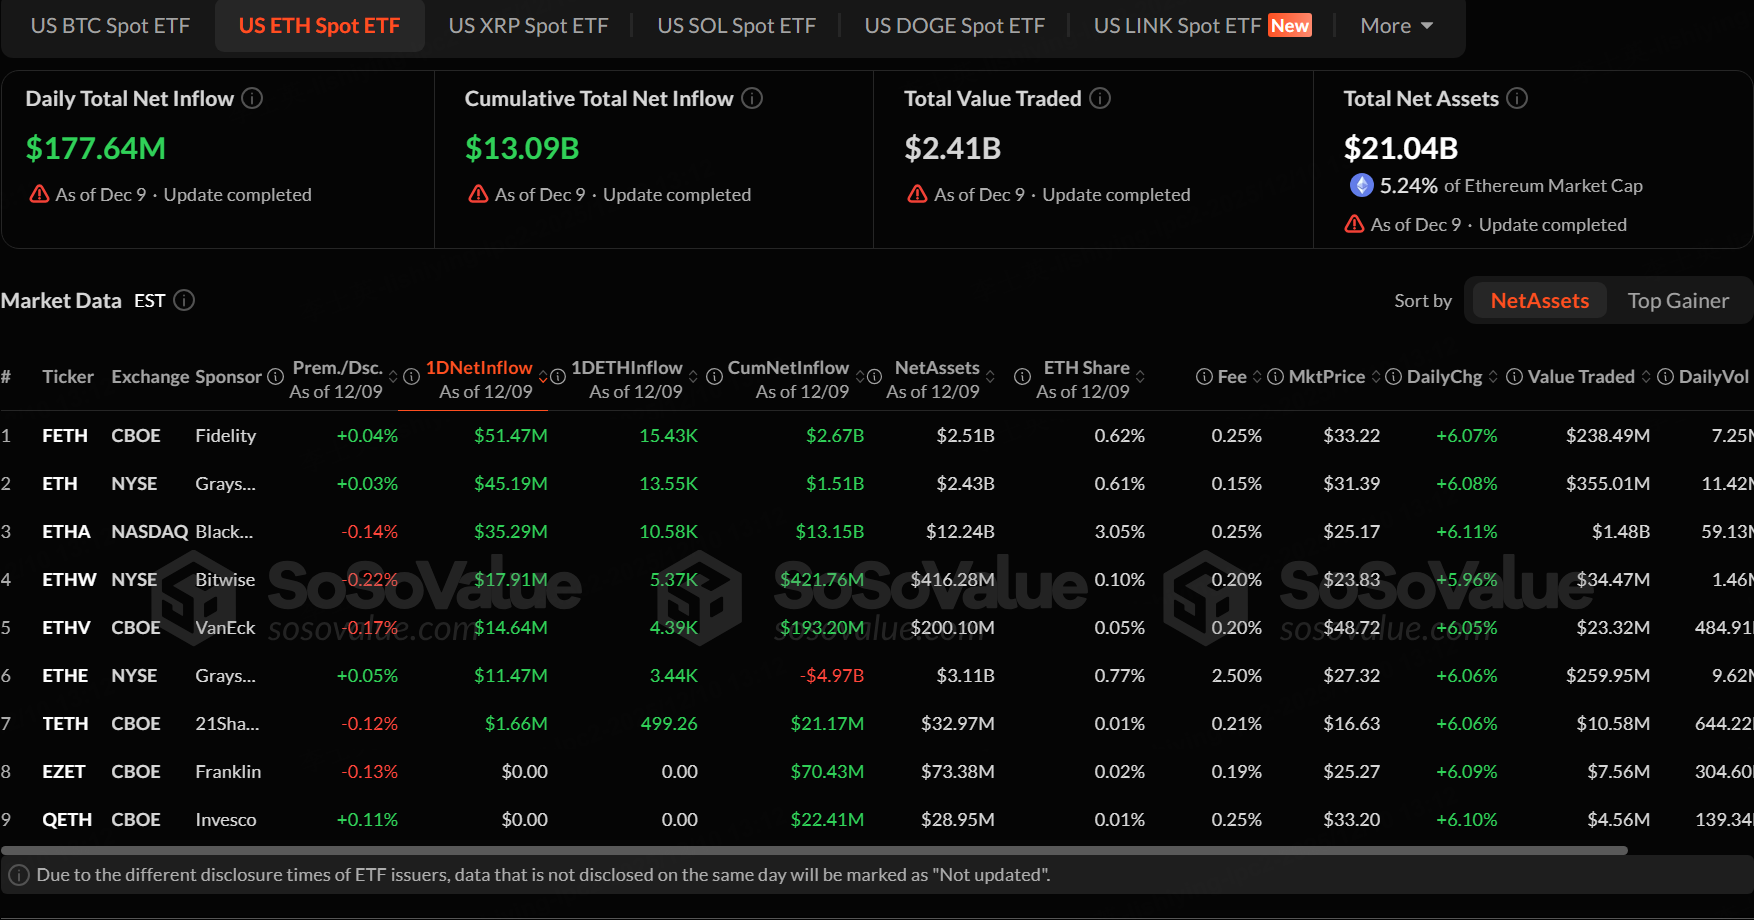Select the US ETH Spot ETF tab
1754x920 pixels.
click(x=319, y=26)
